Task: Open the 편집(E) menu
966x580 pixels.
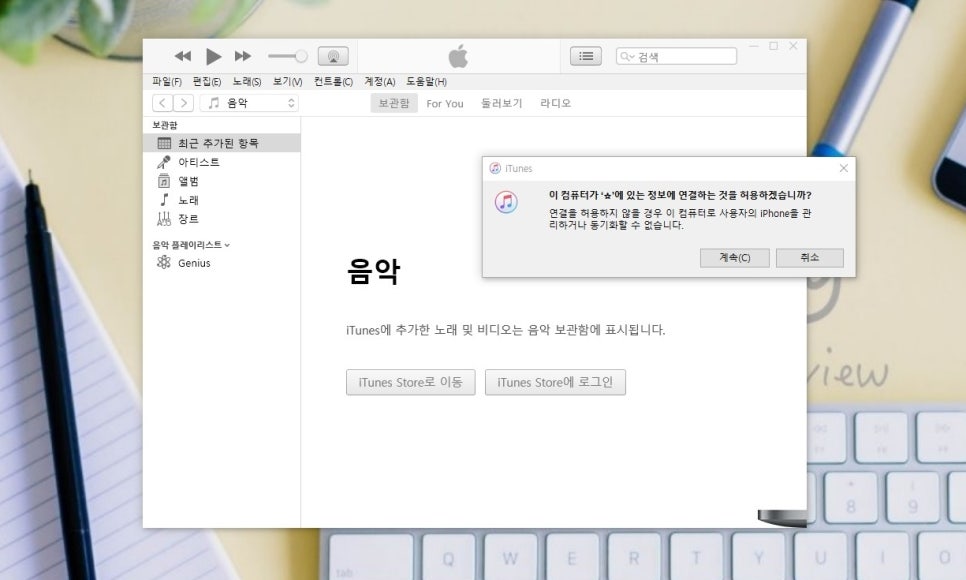Action: [207, 81]
